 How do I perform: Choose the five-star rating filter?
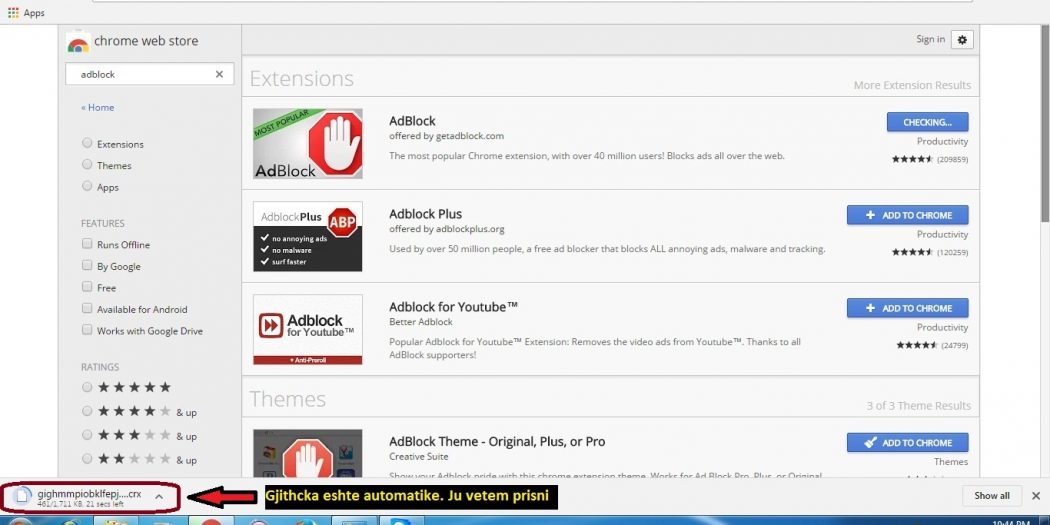point(87,387)
